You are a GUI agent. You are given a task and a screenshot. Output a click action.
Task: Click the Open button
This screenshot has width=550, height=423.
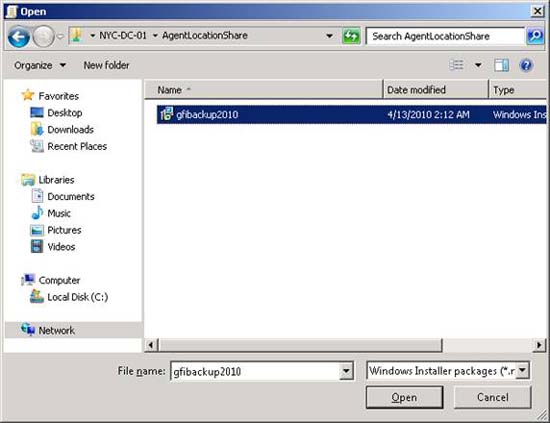[x=404, y=397]
